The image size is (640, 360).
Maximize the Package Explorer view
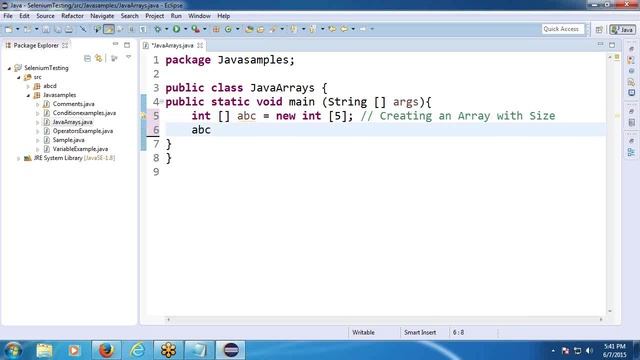[127, 45]
